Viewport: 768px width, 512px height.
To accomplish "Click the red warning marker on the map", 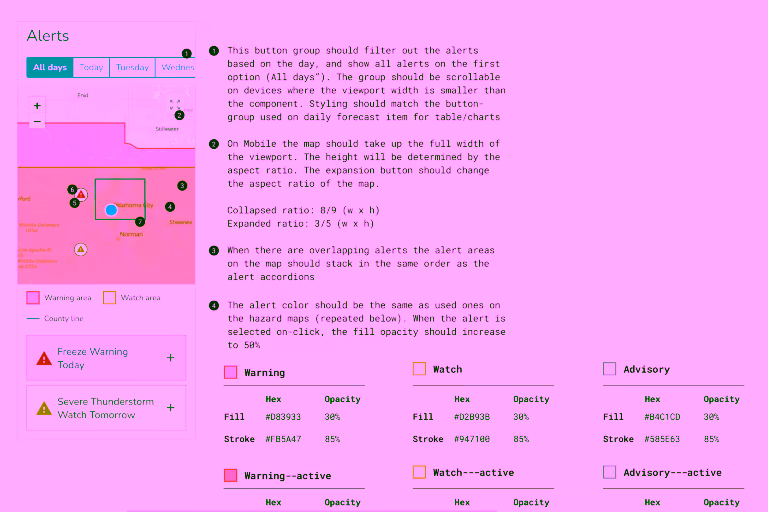I will click(82, 195).
